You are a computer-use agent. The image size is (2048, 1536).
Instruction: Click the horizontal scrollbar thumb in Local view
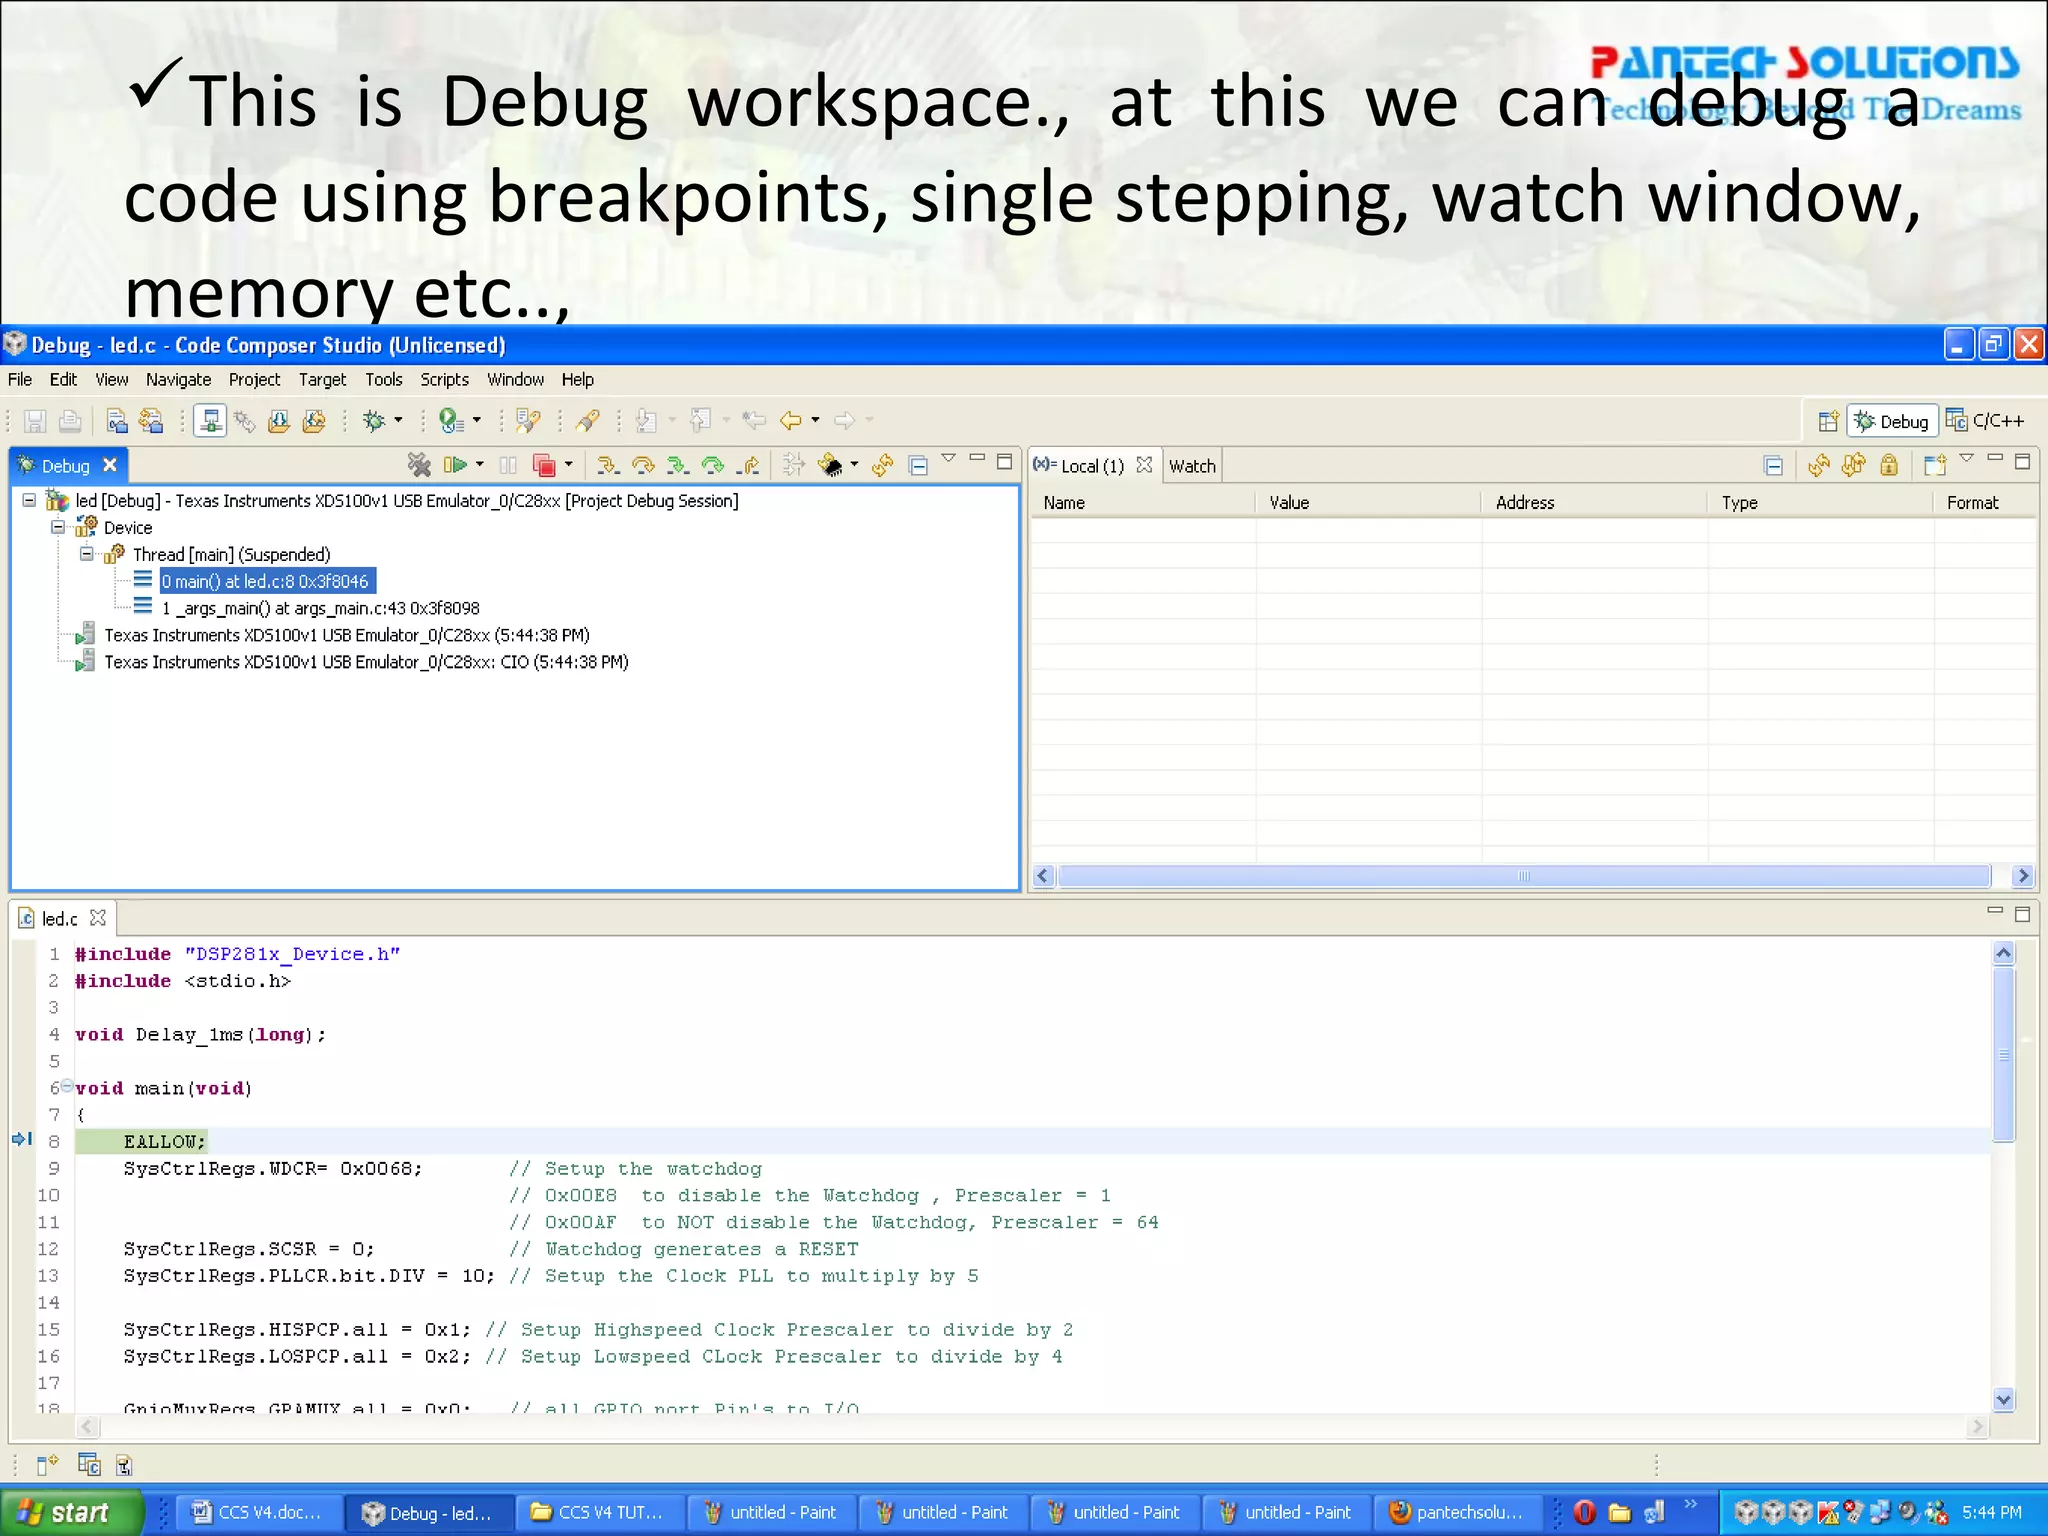point(1524,876)
